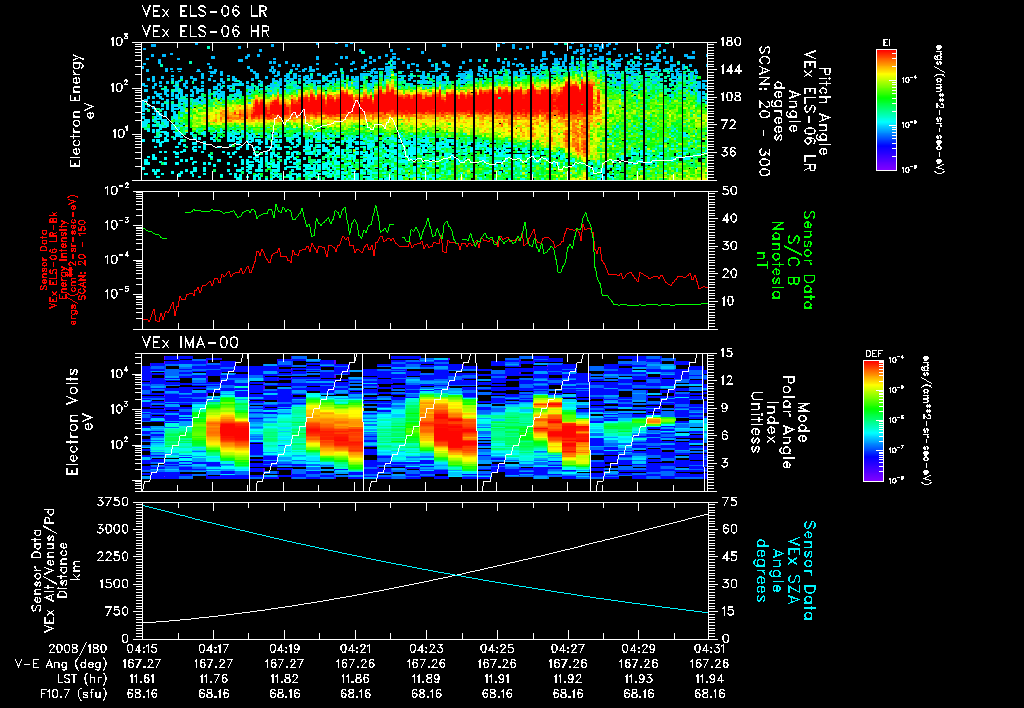The width and height of the screenshot is (1024, 708).
Task: Click the green "S/C B Nanotesla" axis label
Action: point(784,260)
